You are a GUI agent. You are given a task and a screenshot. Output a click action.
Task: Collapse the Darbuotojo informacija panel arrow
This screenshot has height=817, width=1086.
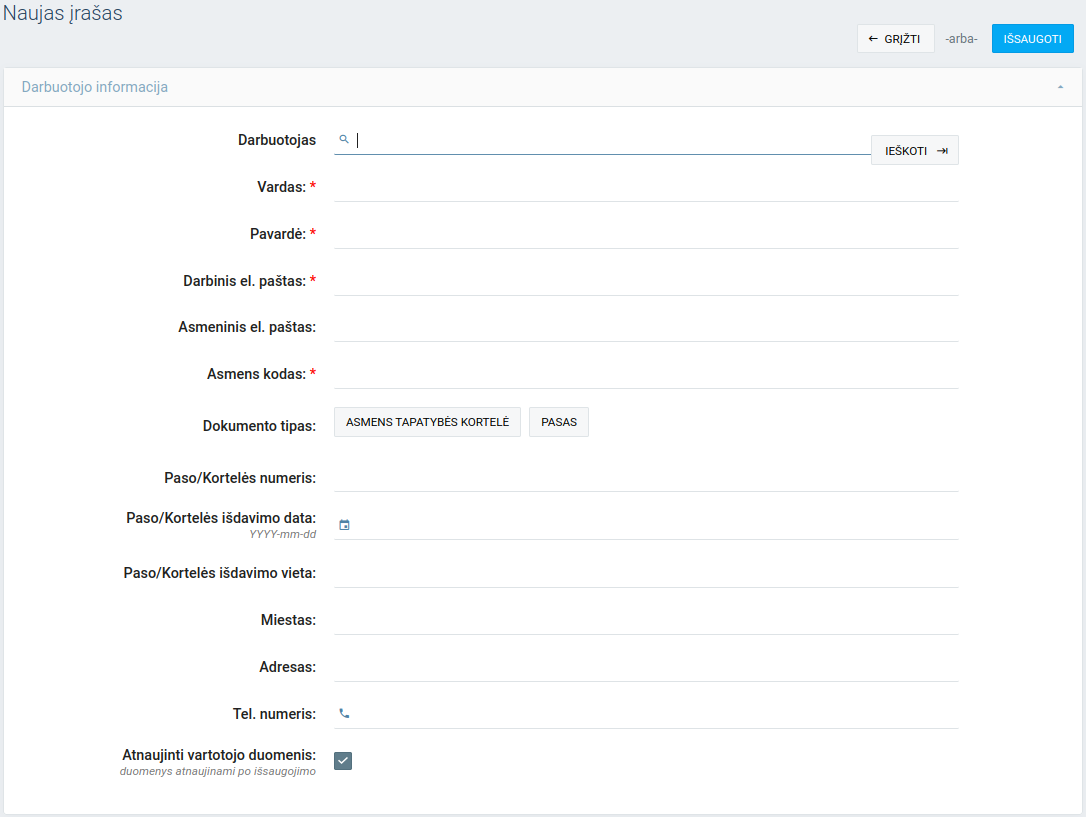coord(1060,88)
